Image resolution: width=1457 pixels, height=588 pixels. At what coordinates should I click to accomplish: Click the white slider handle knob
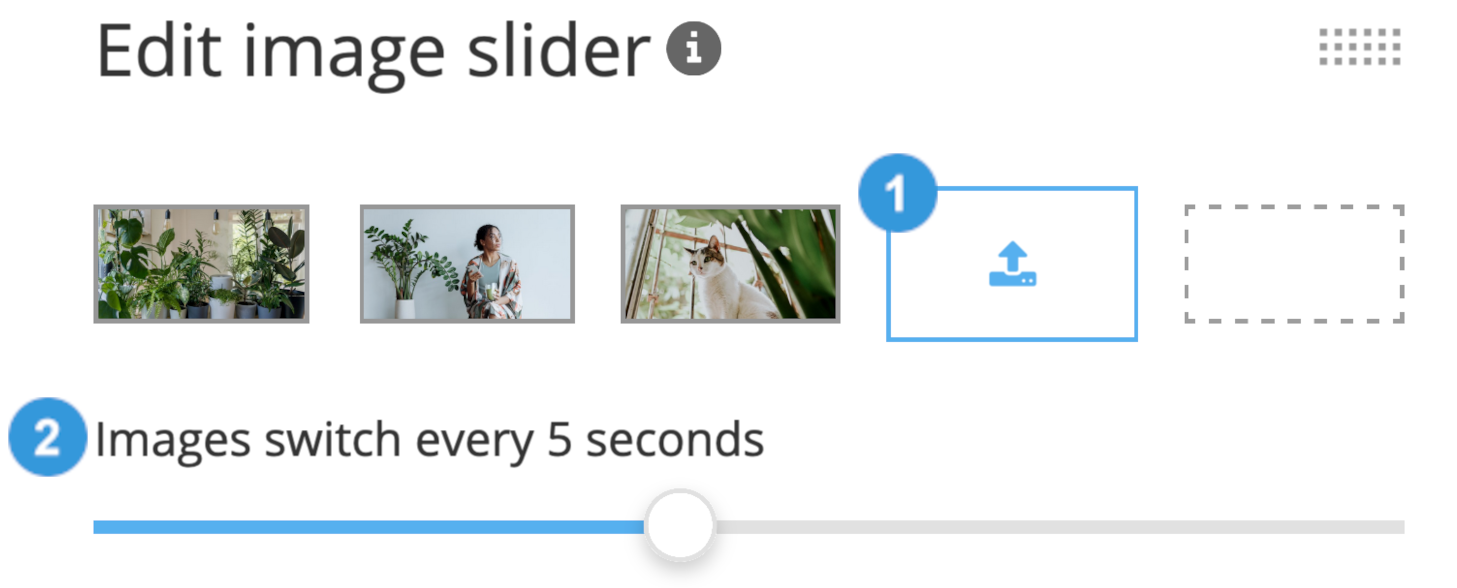pyautogui.click(x=680, y=526)
